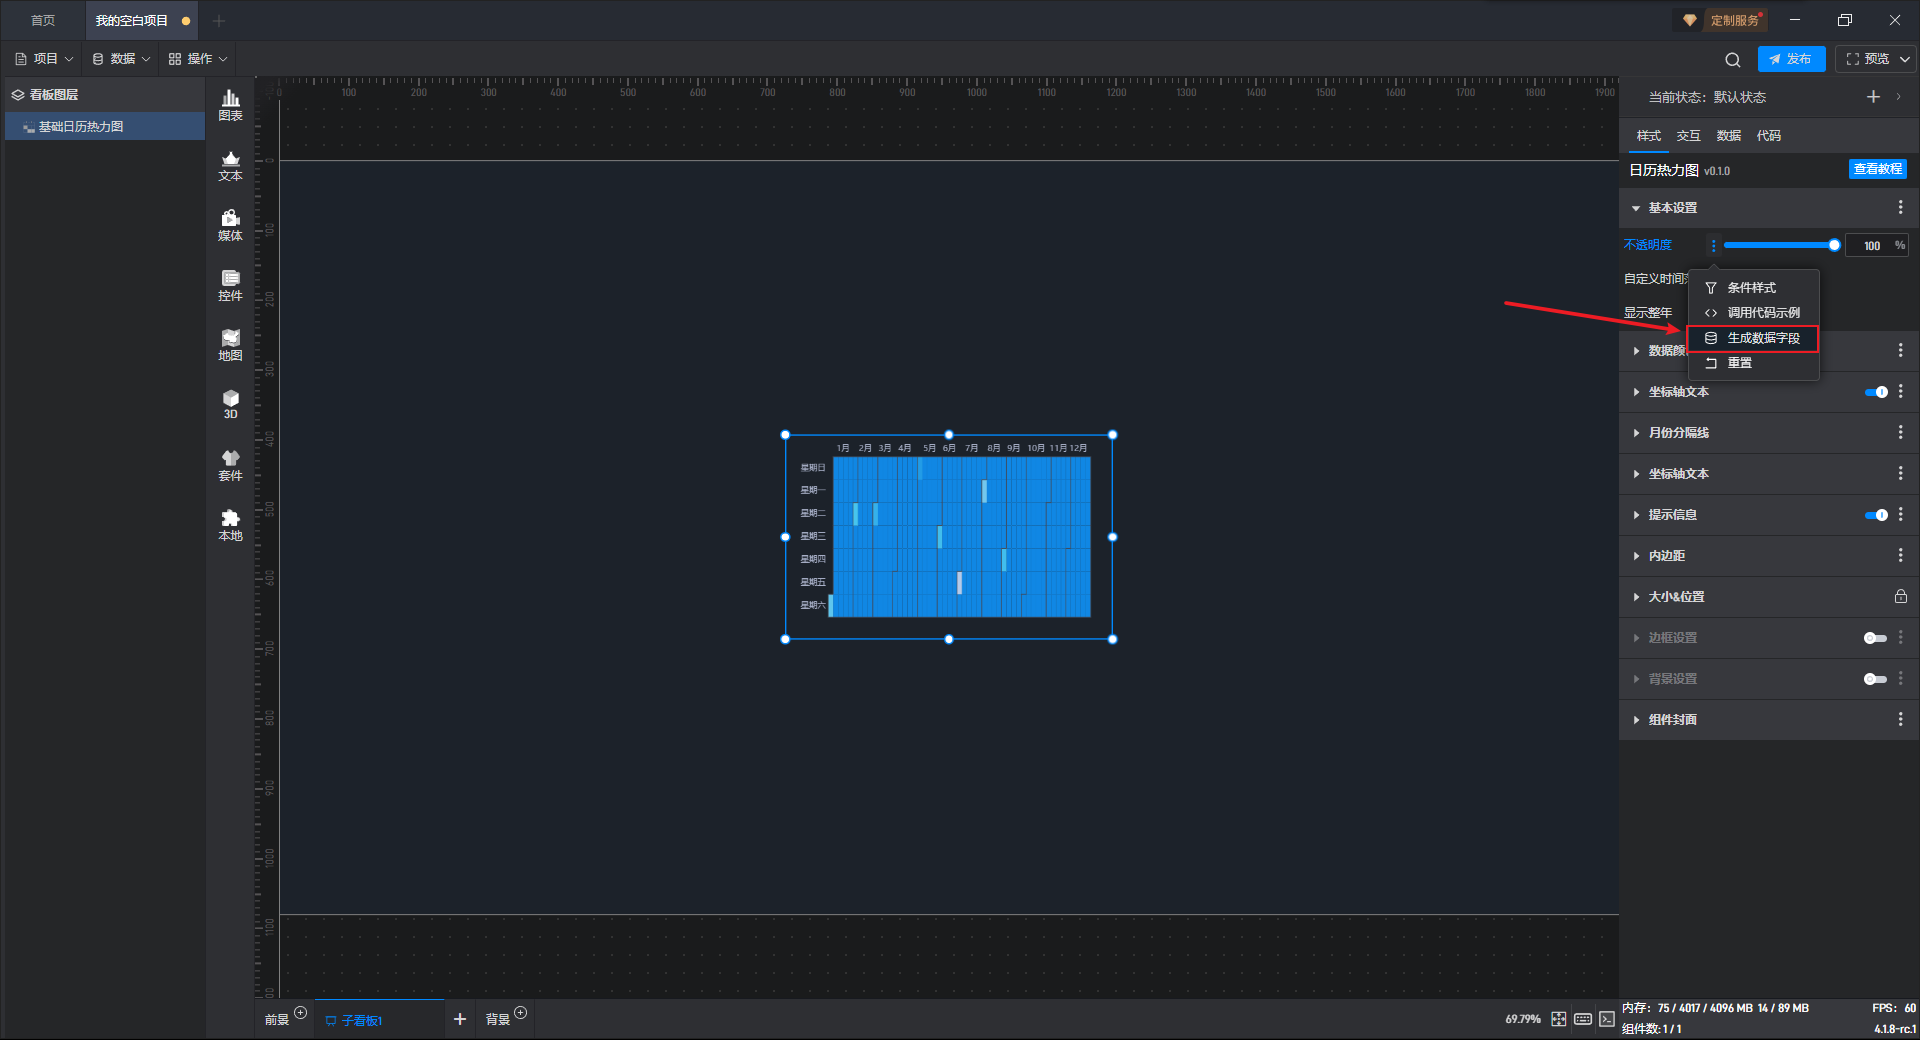Open the 项目 dropdown menu
Screen dimensions: 1920x1040
coord(45,59)
